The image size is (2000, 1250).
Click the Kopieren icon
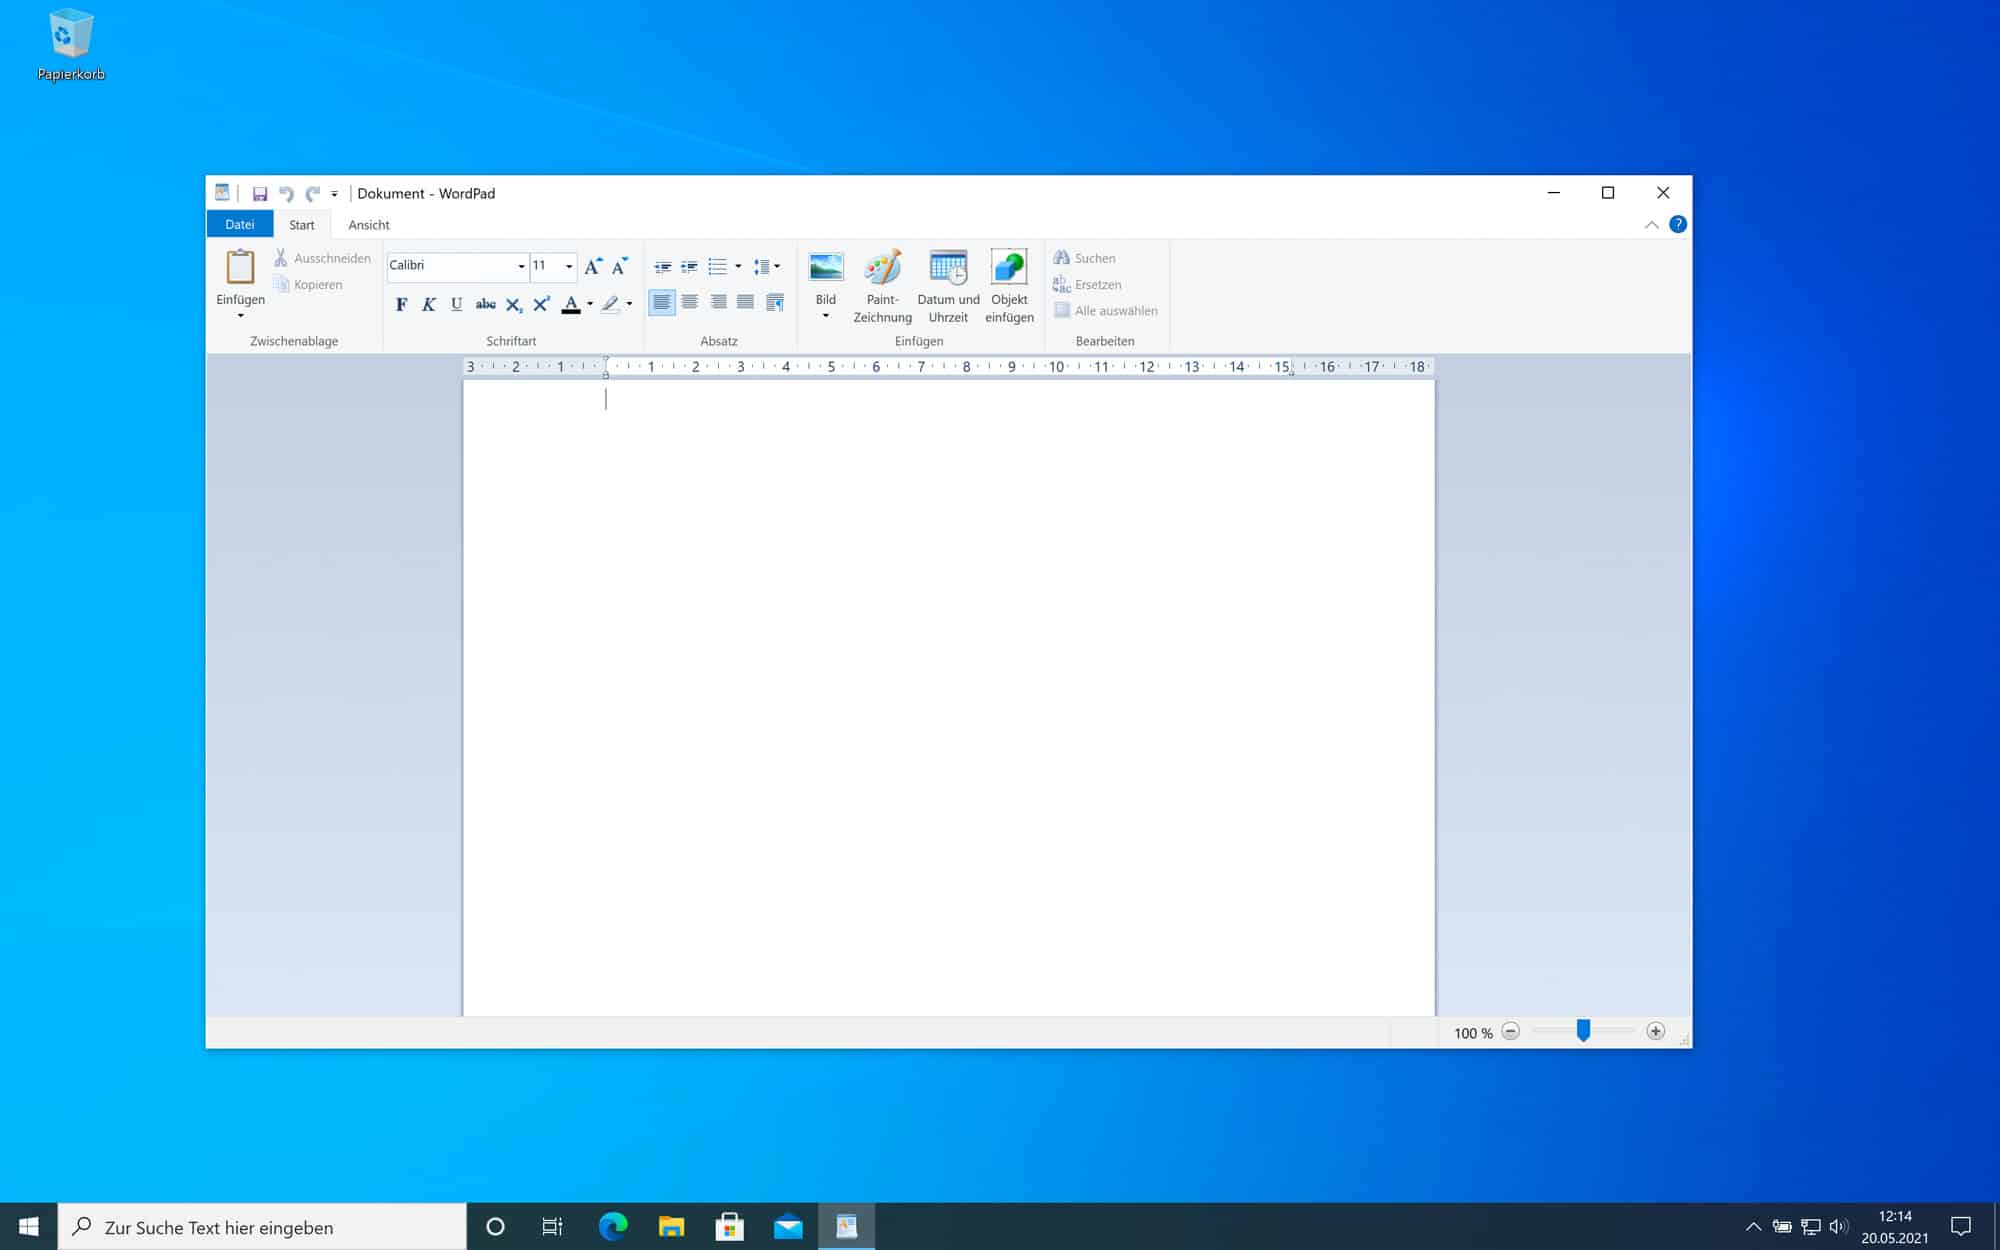pos(283,284)
